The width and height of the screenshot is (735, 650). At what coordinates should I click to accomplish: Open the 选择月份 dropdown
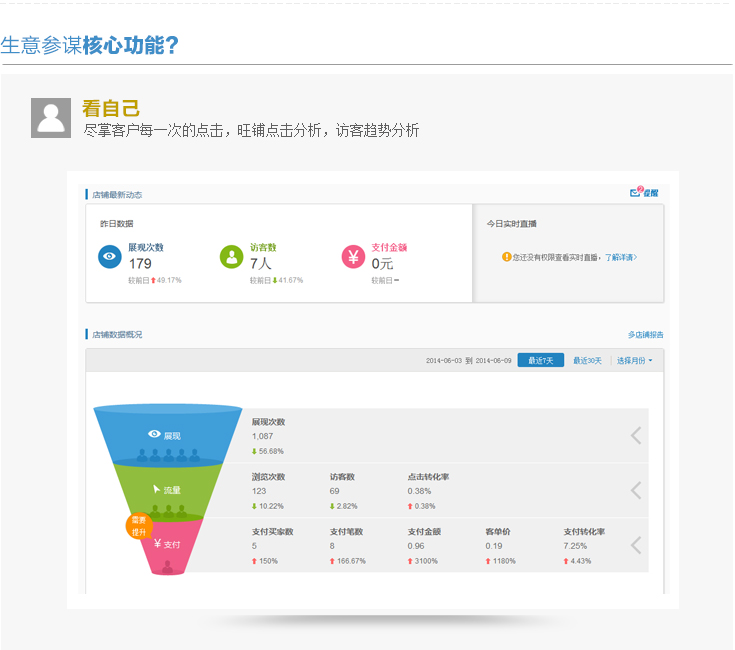pos(634,360)
